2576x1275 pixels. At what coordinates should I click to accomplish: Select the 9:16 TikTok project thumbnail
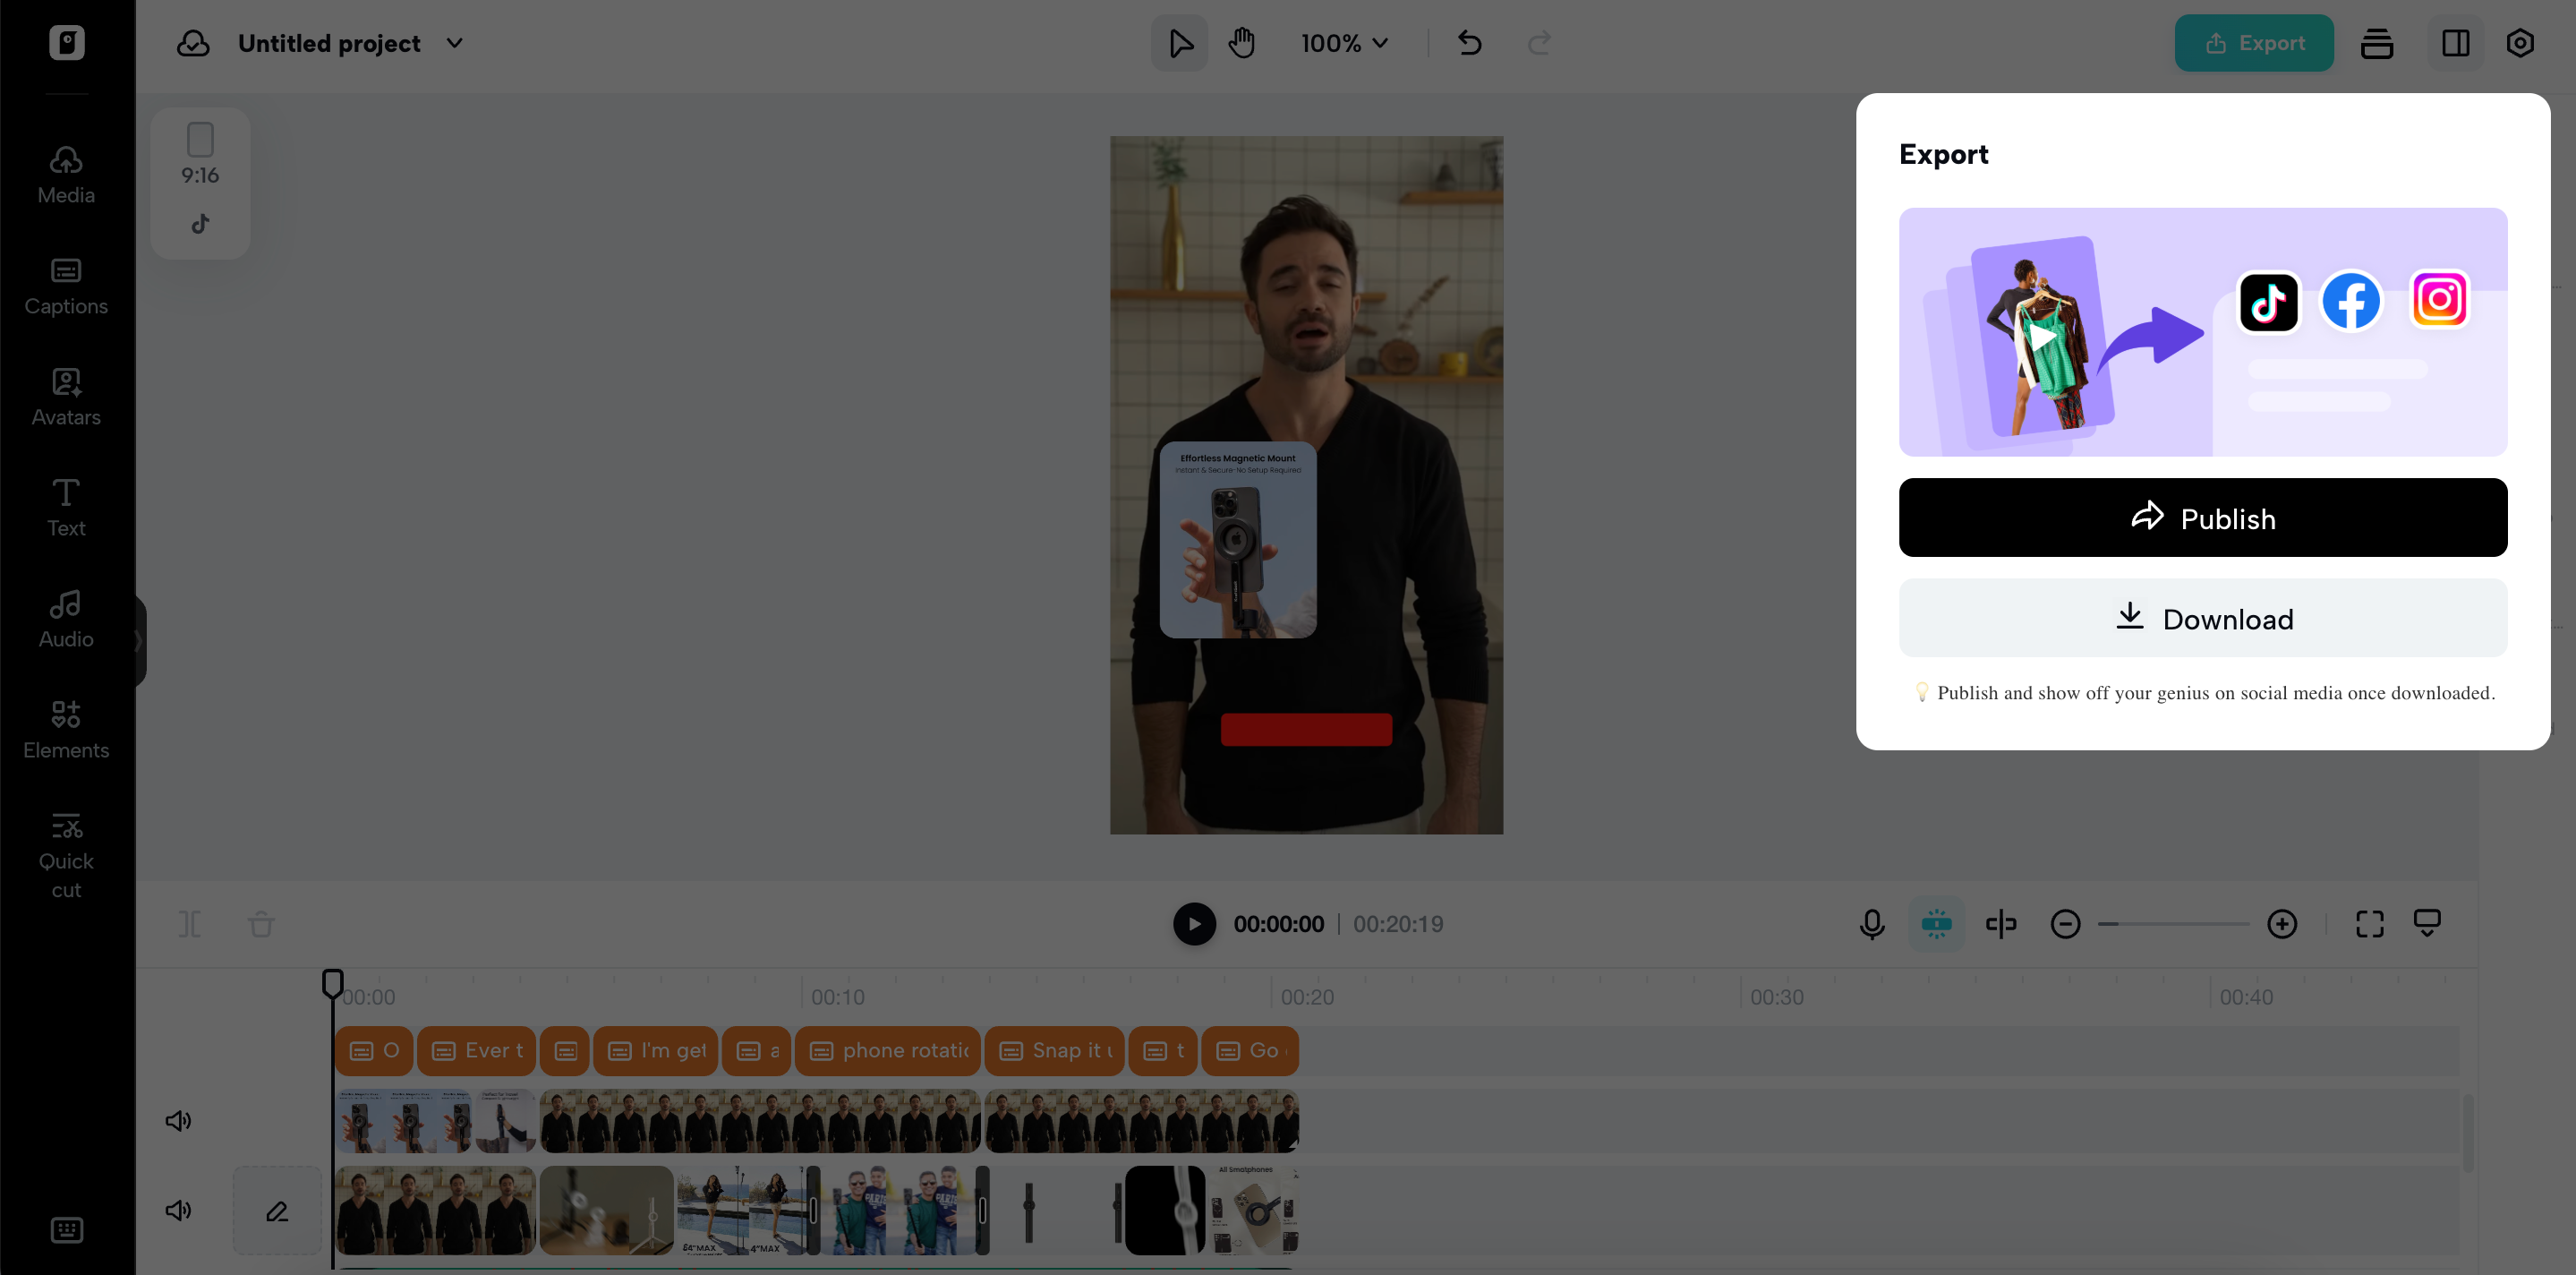(x=200, y=182)
